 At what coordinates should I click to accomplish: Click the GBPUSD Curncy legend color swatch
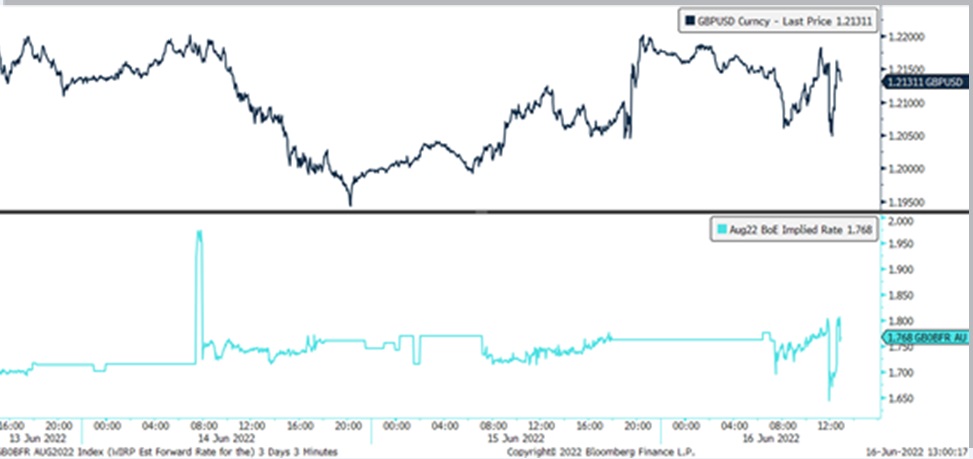point(688,20)
